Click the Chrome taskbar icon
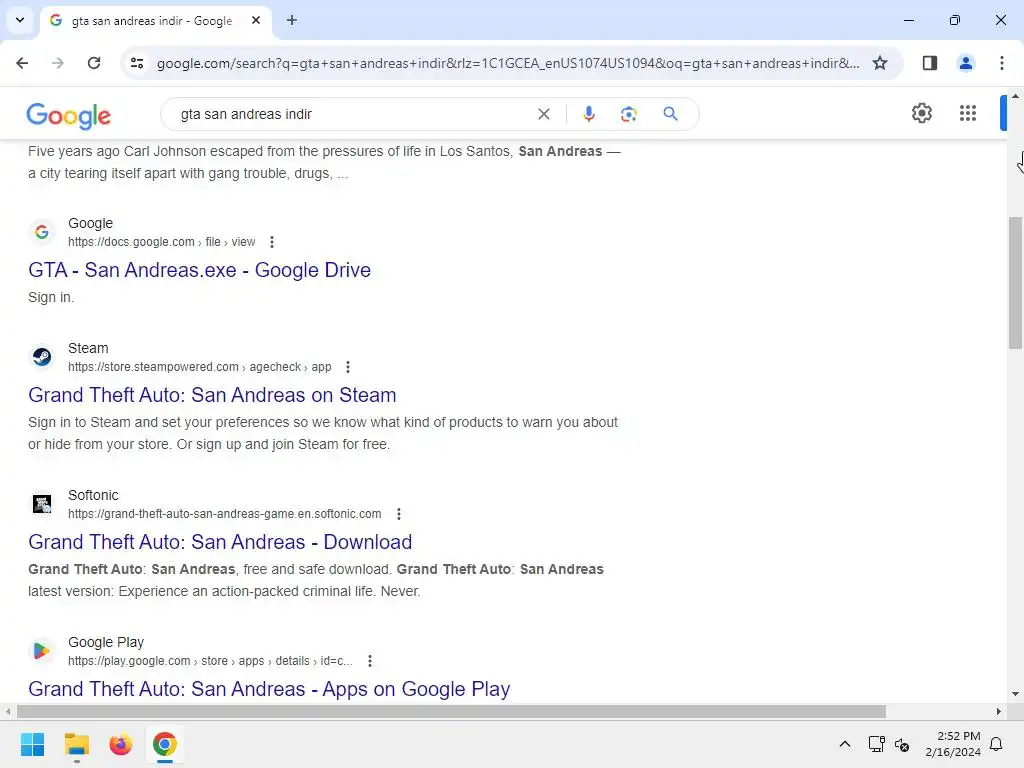1024x768 pixels. [x=165, y=744]
